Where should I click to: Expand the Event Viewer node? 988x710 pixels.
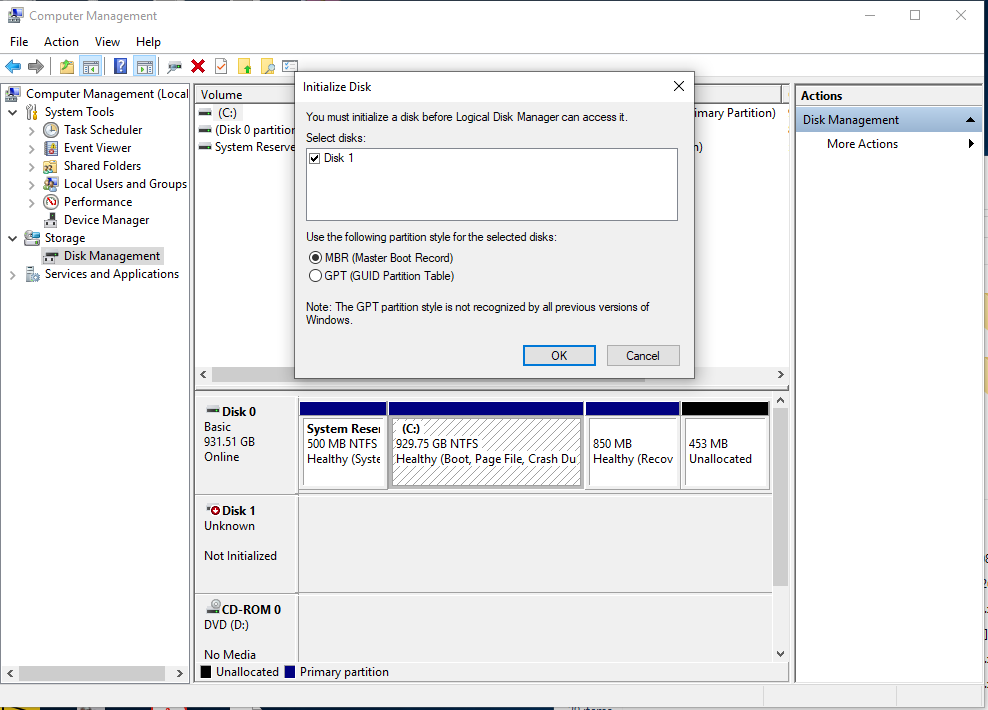[x=32, y=149]
